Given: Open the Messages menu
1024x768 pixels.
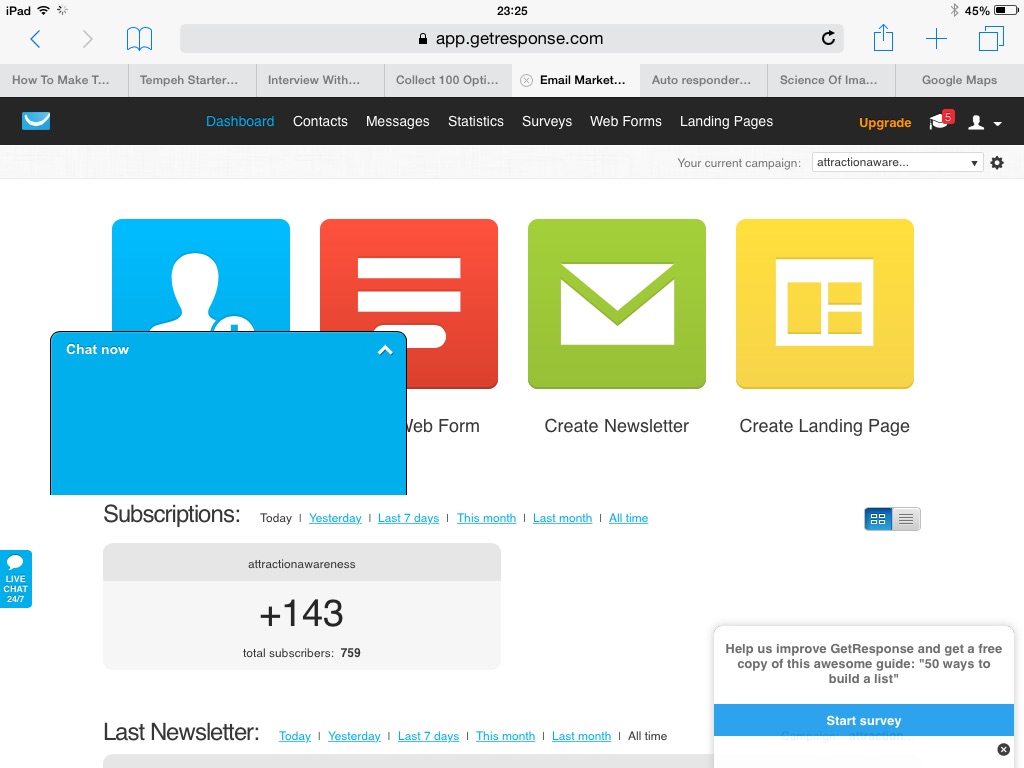Looking at the screenshot, I should [x=397, y=121].
